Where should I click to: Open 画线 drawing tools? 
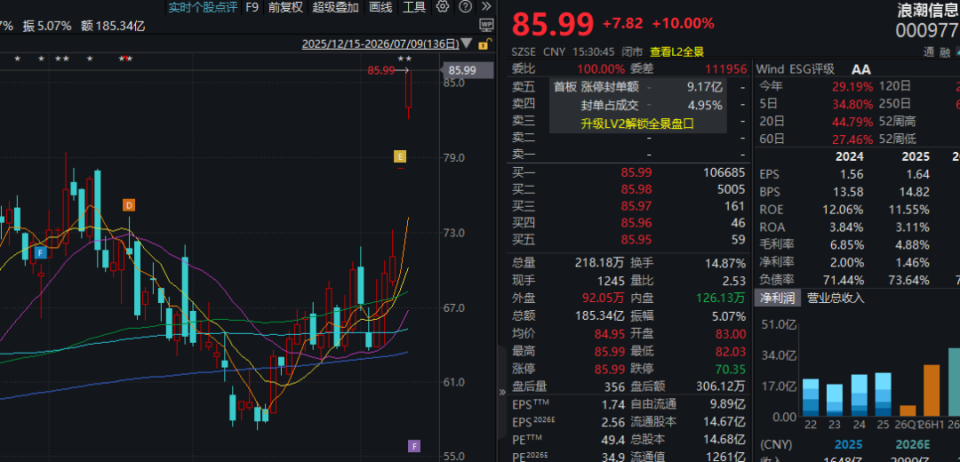tap(380, 7)
